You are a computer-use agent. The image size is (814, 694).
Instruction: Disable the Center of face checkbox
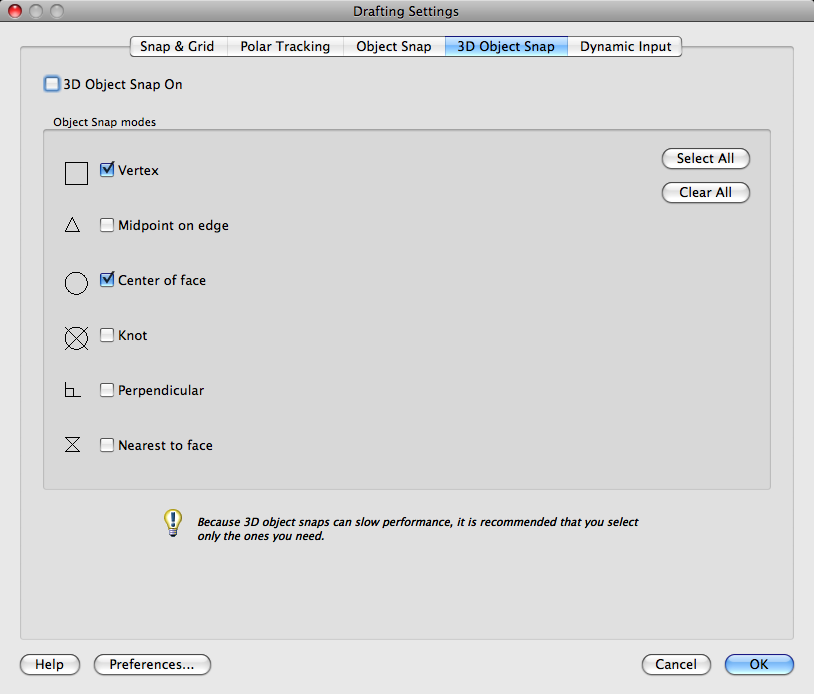(x=107, y=280)
